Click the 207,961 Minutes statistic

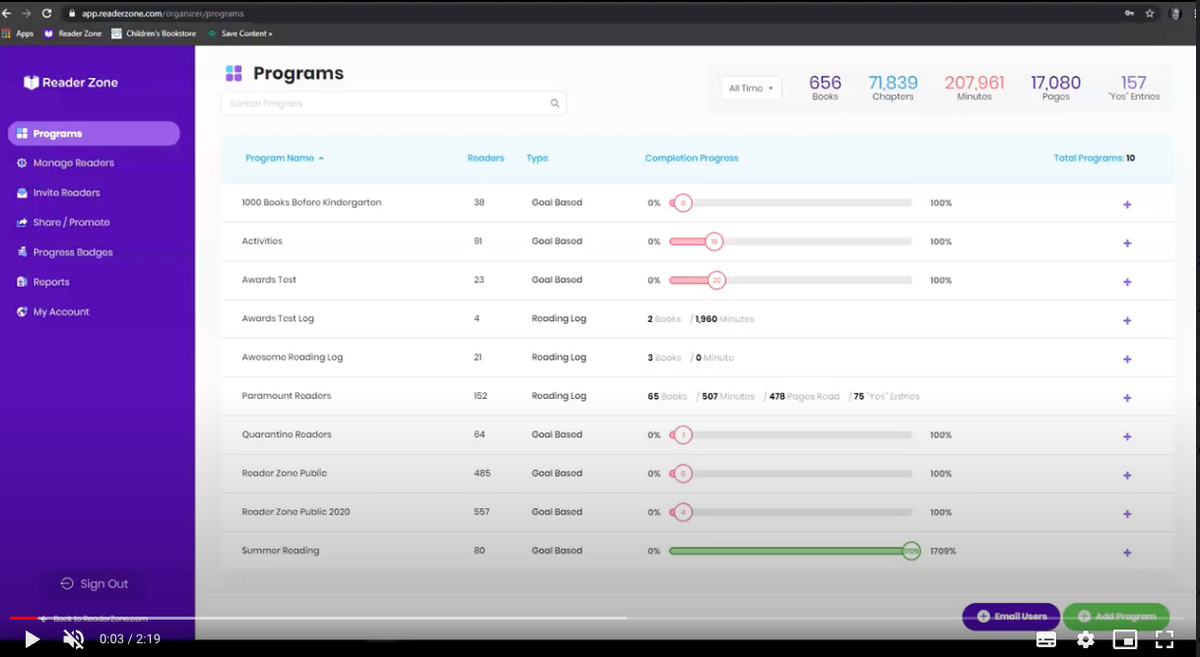click(974, 87)
